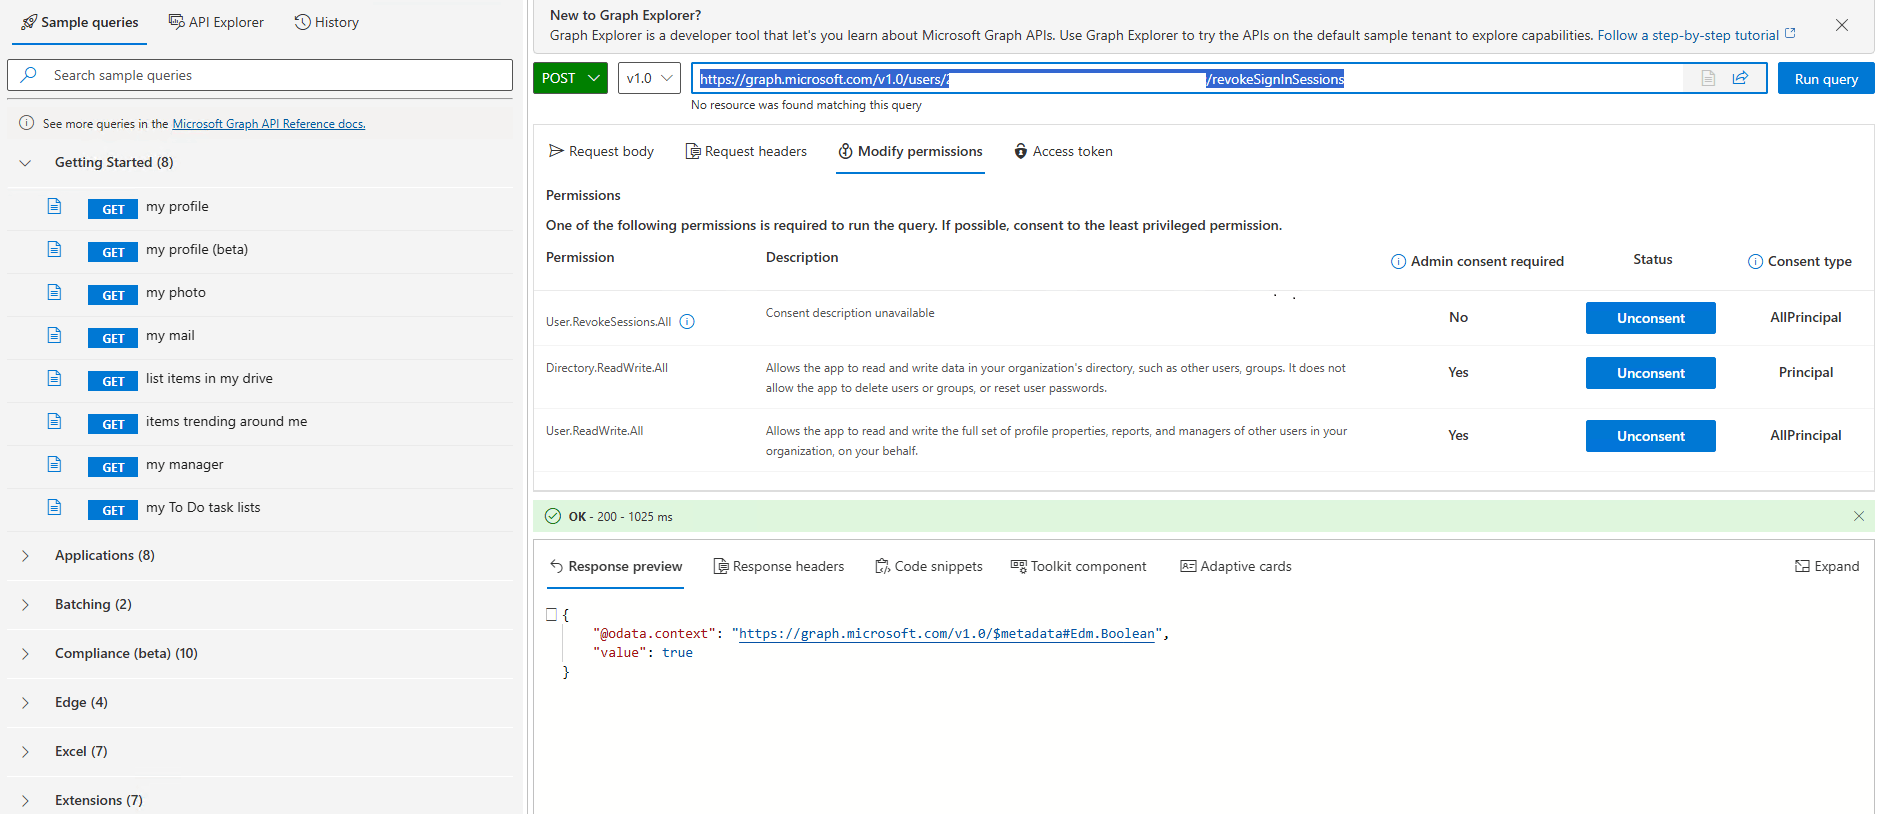Expand the response preview panel
Screen dimensions: 1888x814
(x=1827, y=566)
